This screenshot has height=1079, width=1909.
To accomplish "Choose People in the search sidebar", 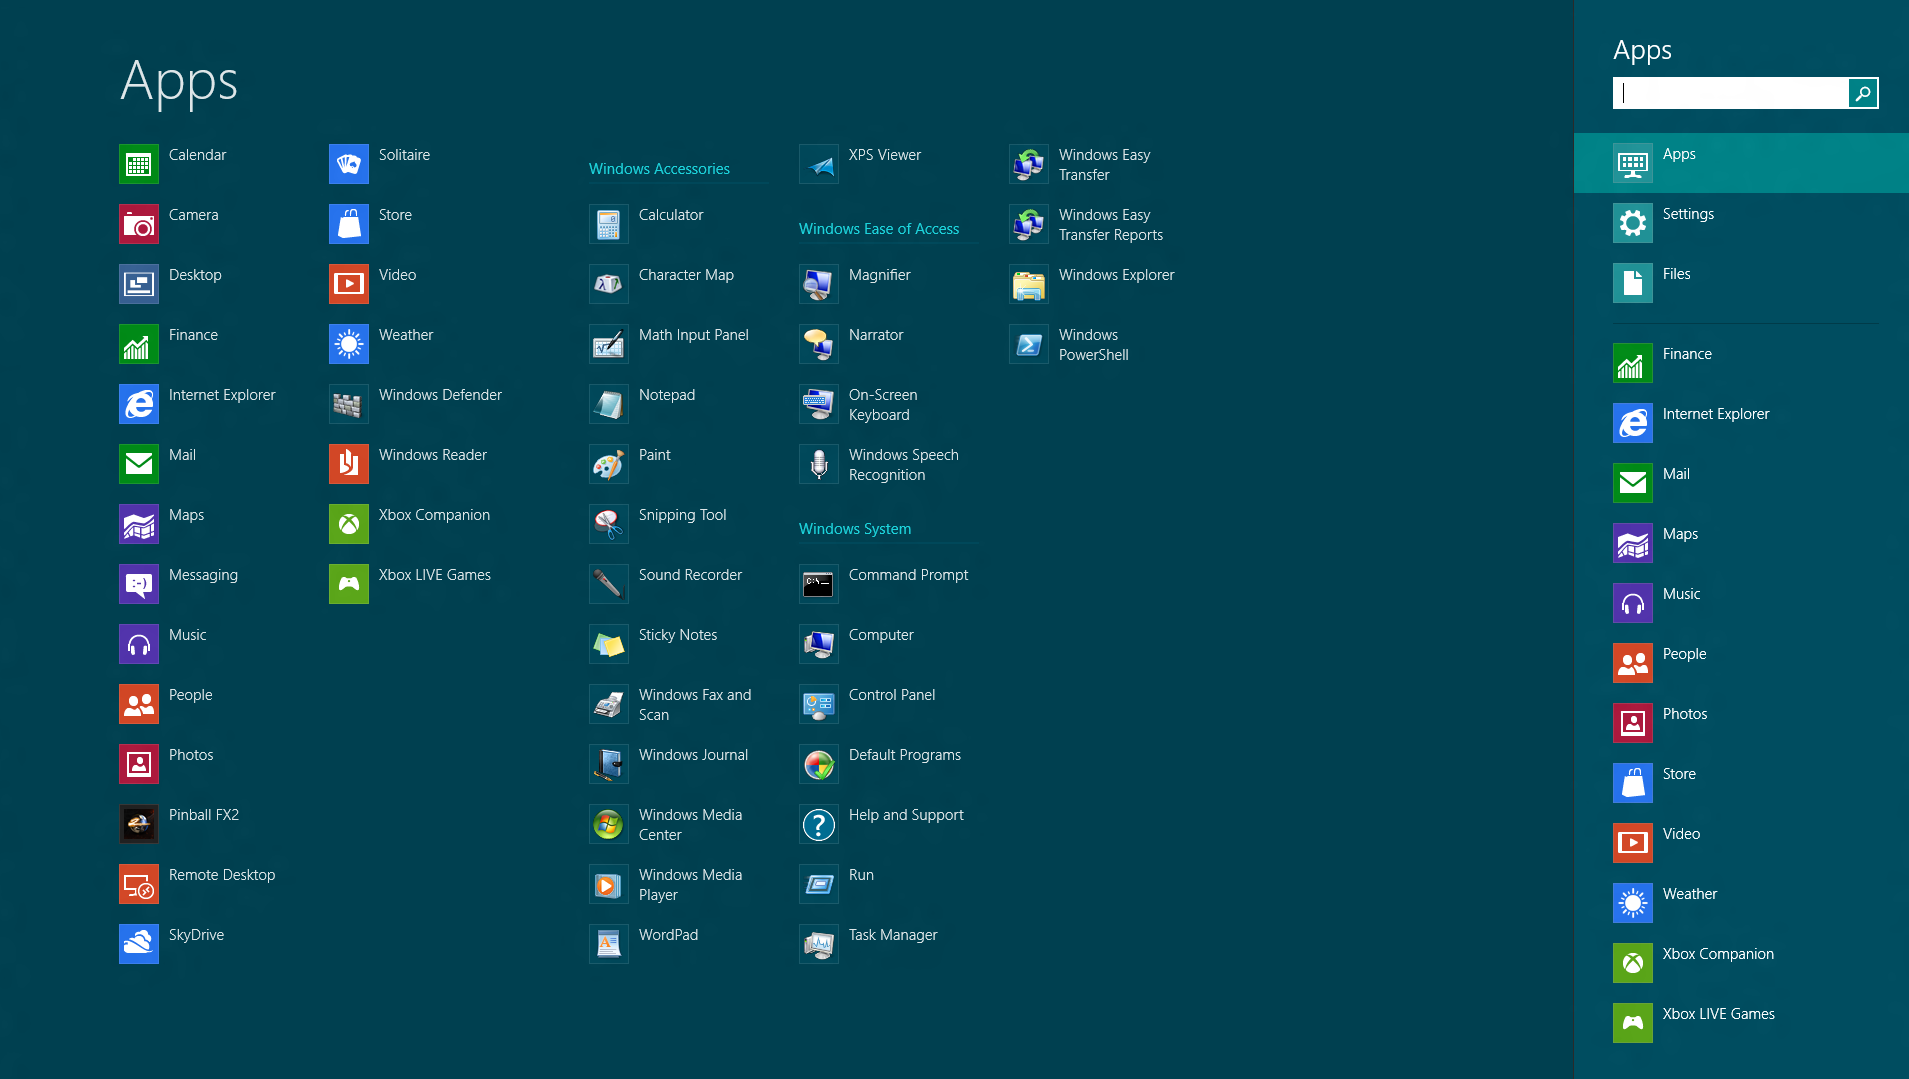I will pyautogui.click(x=1741, y=663).
